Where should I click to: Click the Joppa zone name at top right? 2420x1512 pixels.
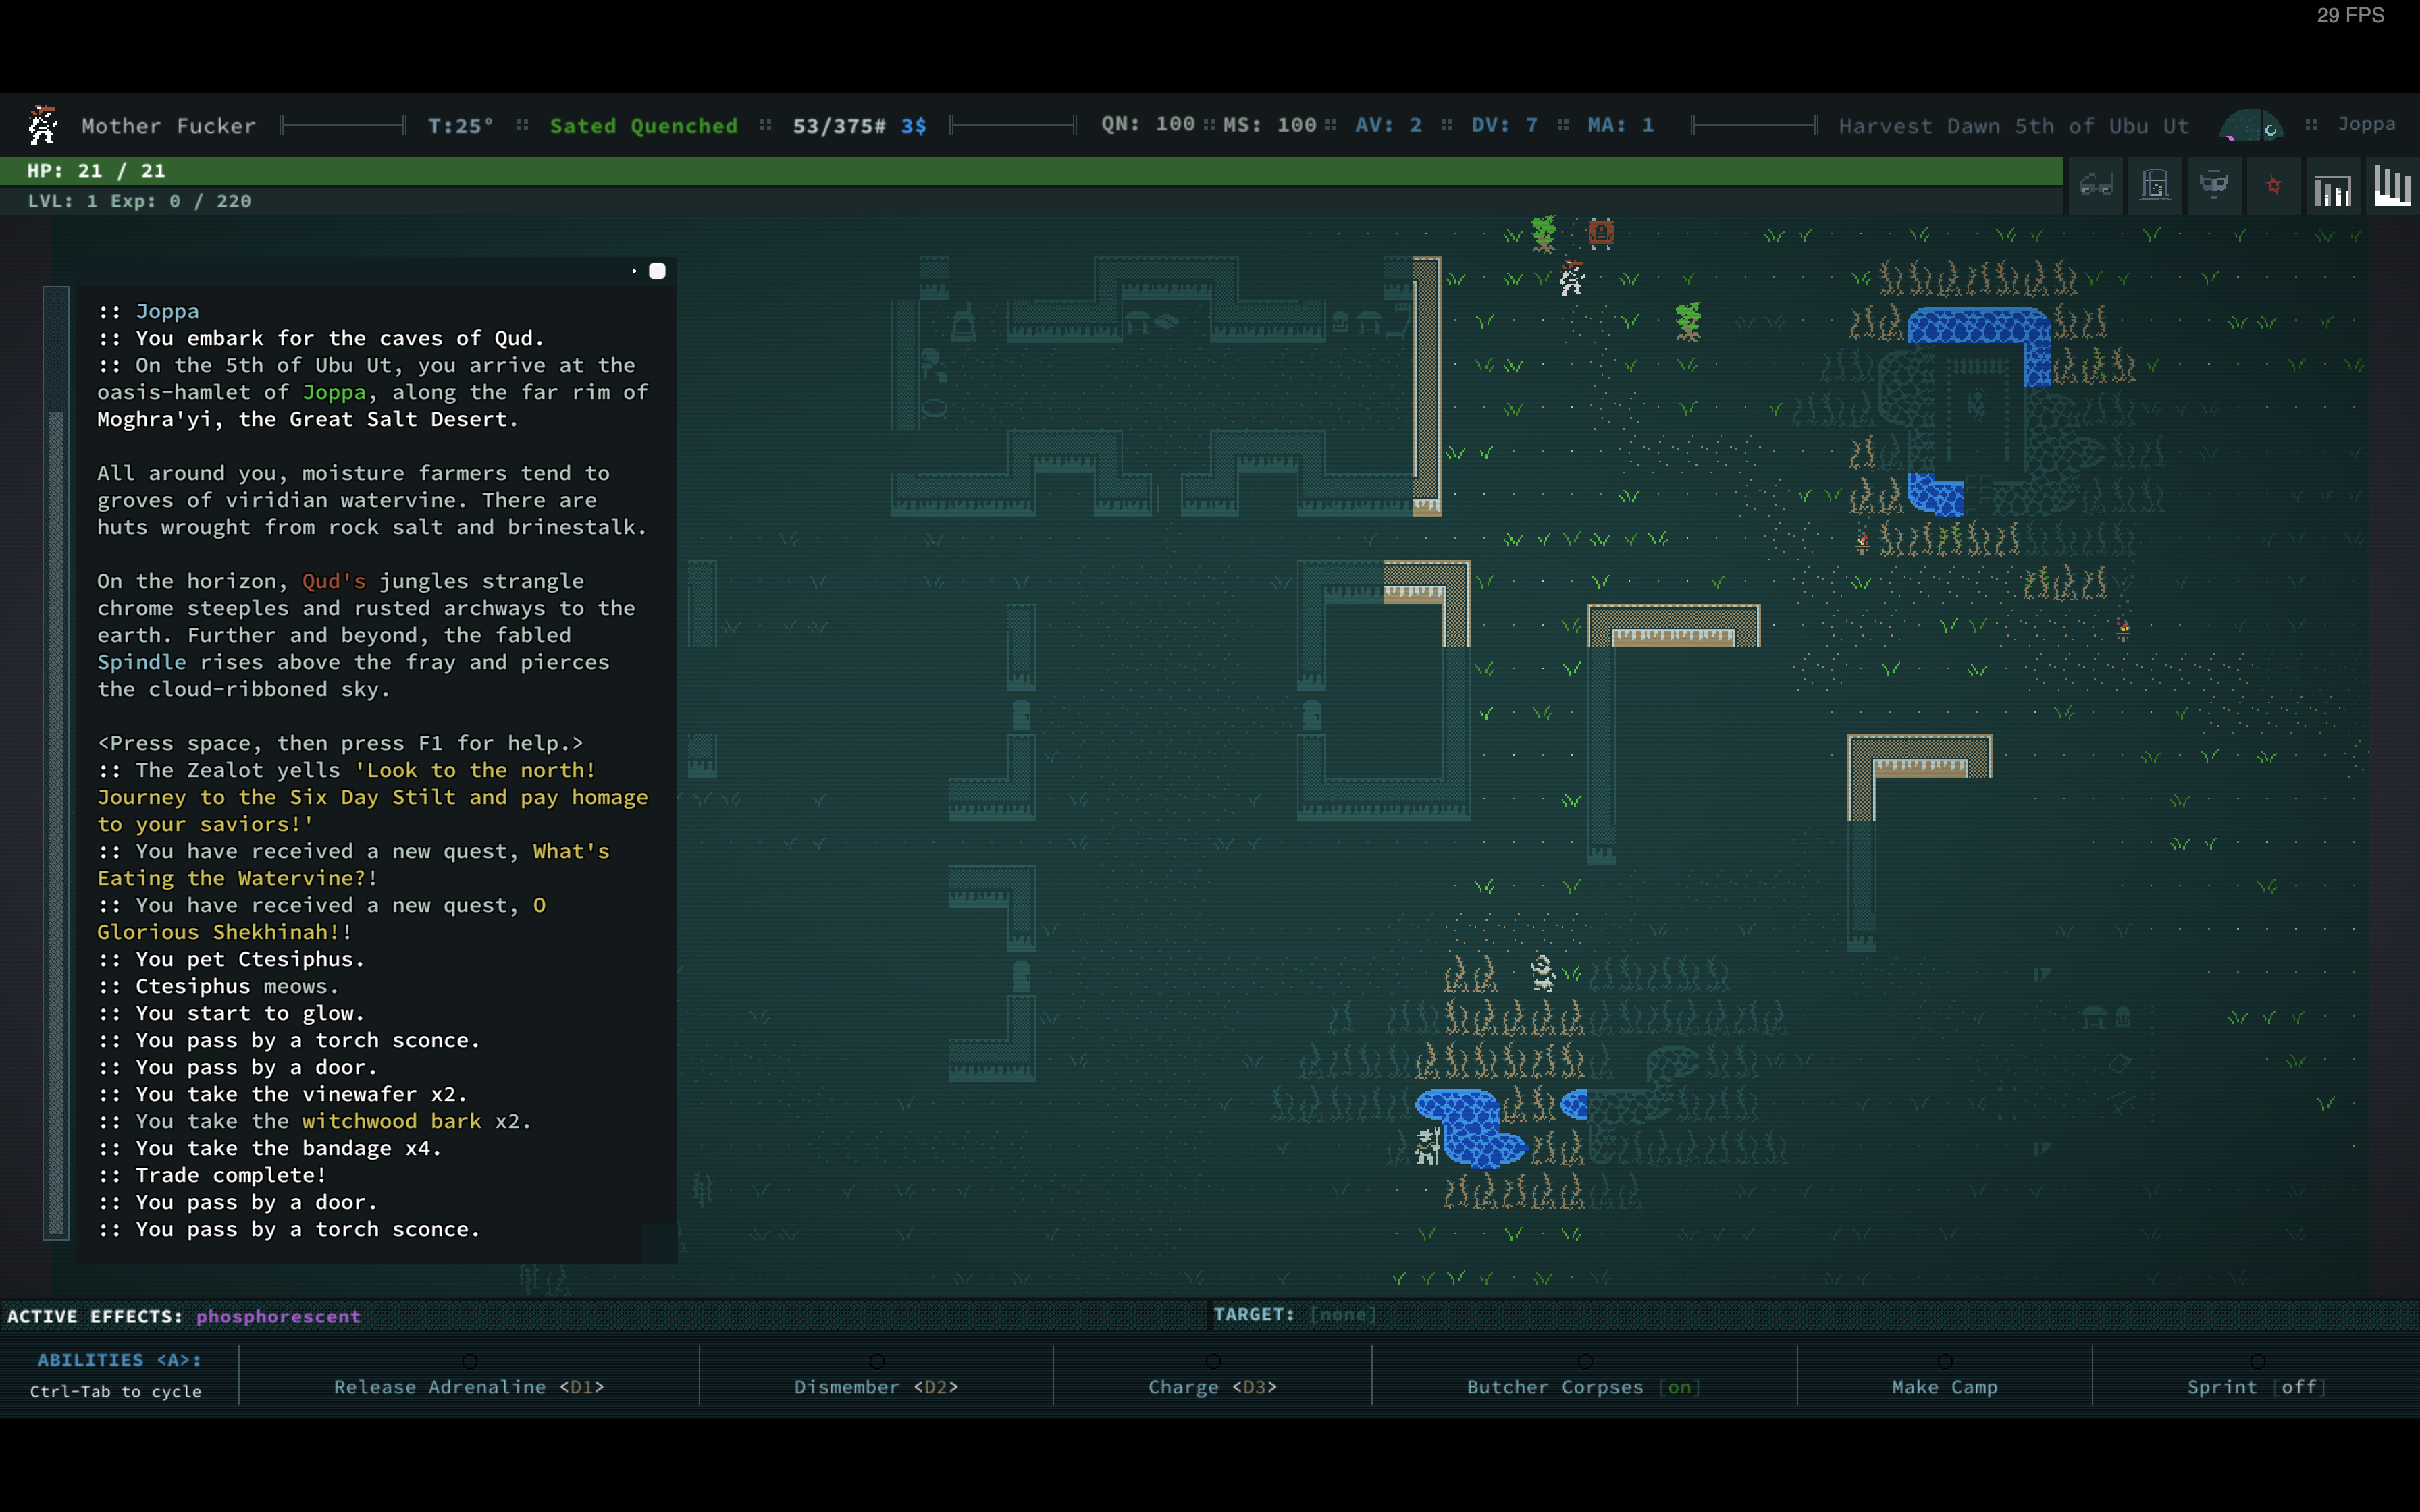pos(2366,124)
